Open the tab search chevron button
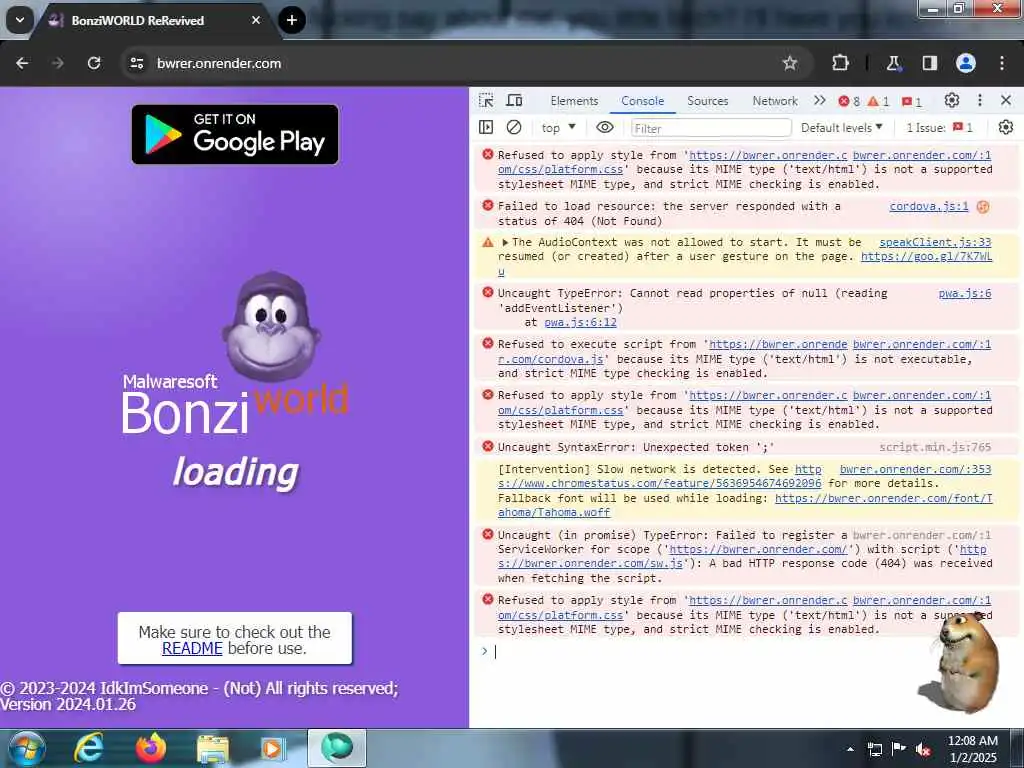This screenshot has height=768, width=1024. (x=20, y=20)
